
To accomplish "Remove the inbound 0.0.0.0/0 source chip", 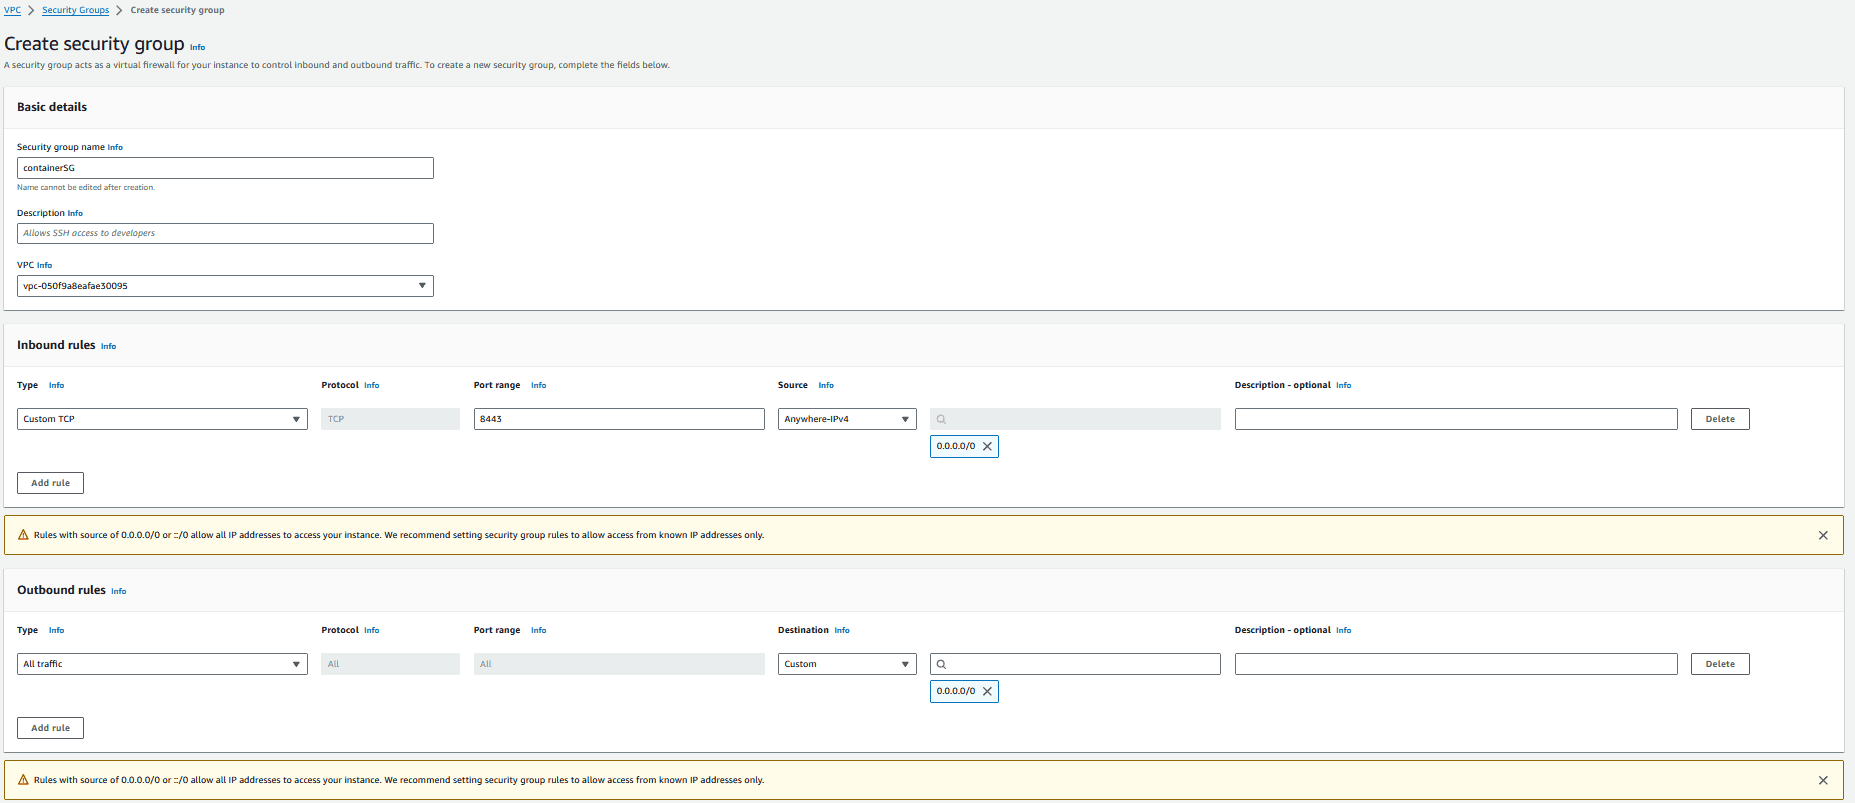I will coord(987,447).
